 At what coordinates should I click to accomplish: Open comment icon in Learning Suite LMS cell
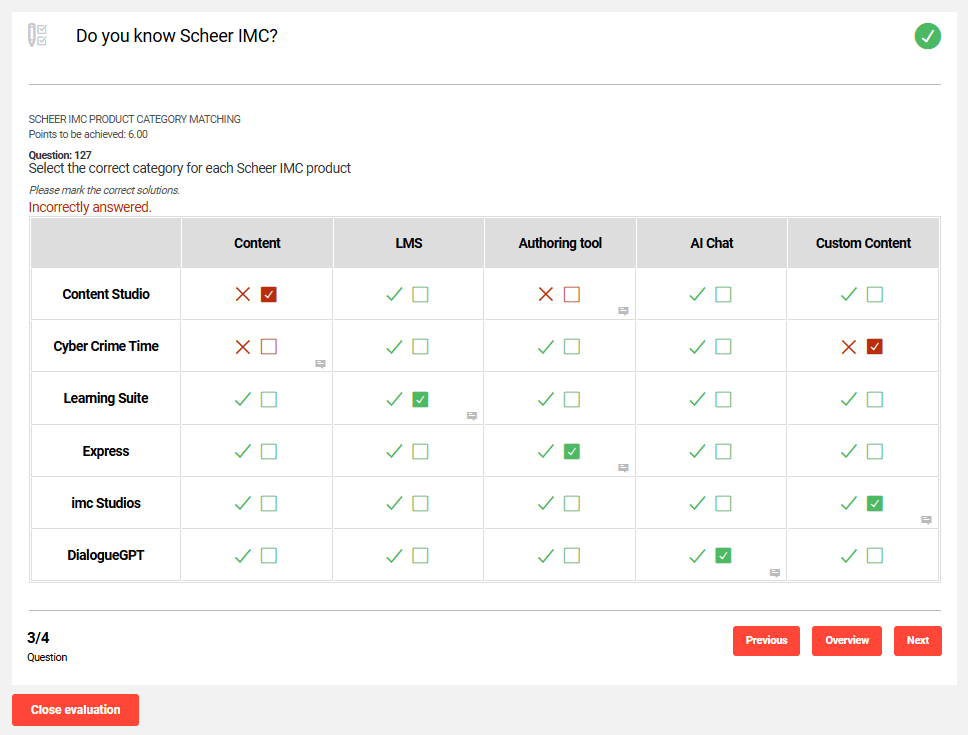472,416
